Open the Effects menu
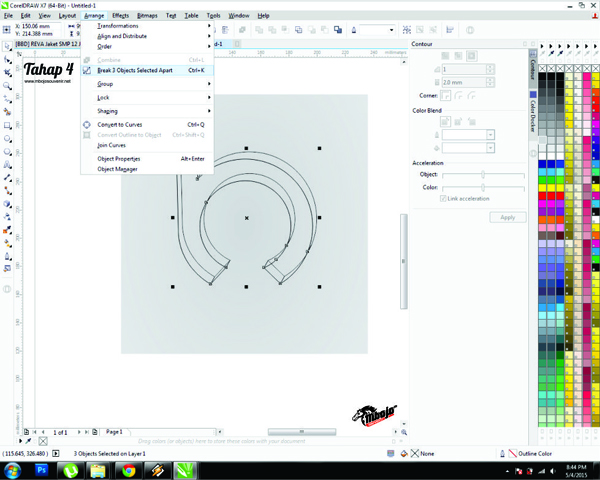 (120, 16)
